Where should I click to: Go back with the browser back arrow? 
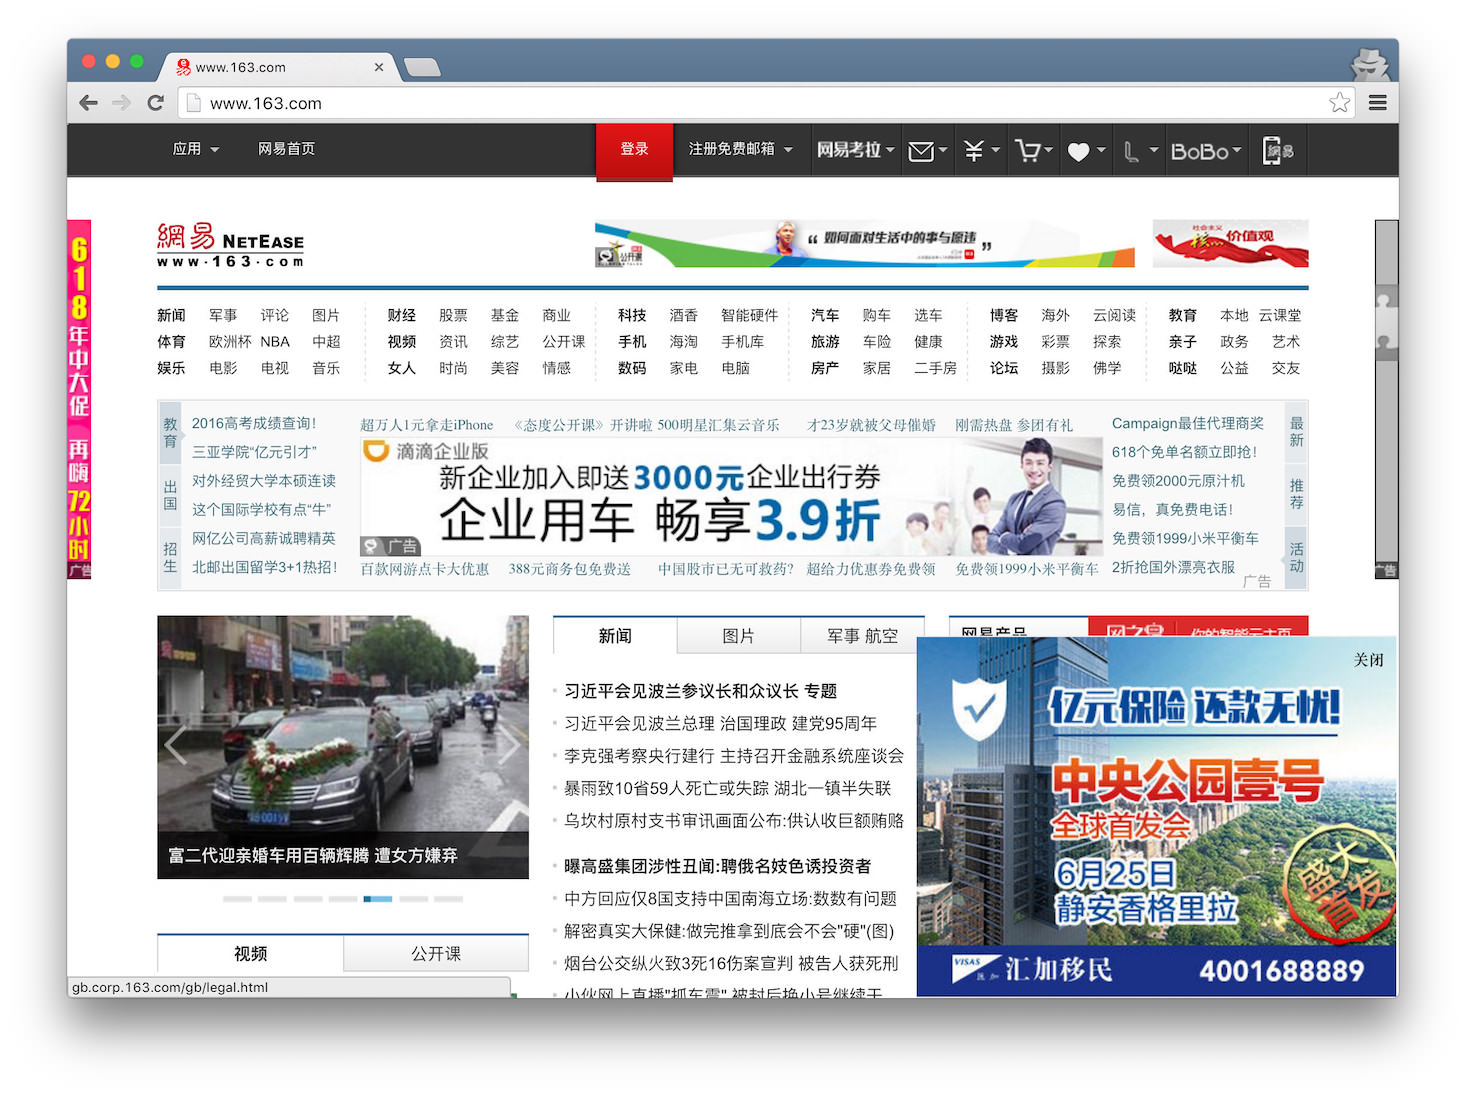89,103
